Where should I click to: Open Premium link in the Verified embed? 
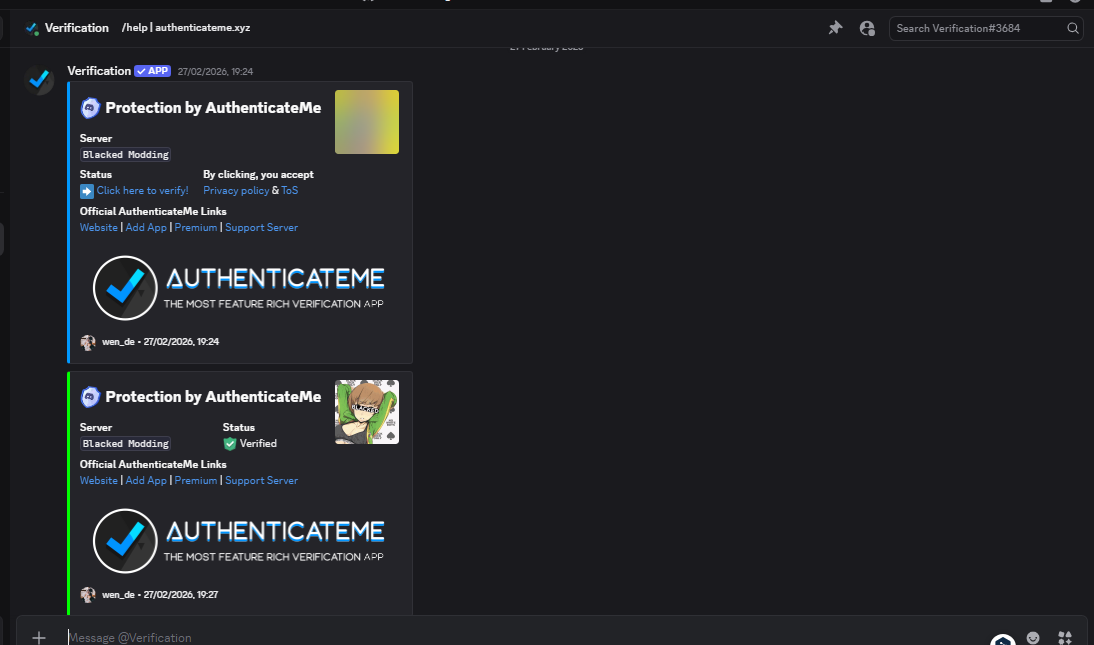[195, 481]
